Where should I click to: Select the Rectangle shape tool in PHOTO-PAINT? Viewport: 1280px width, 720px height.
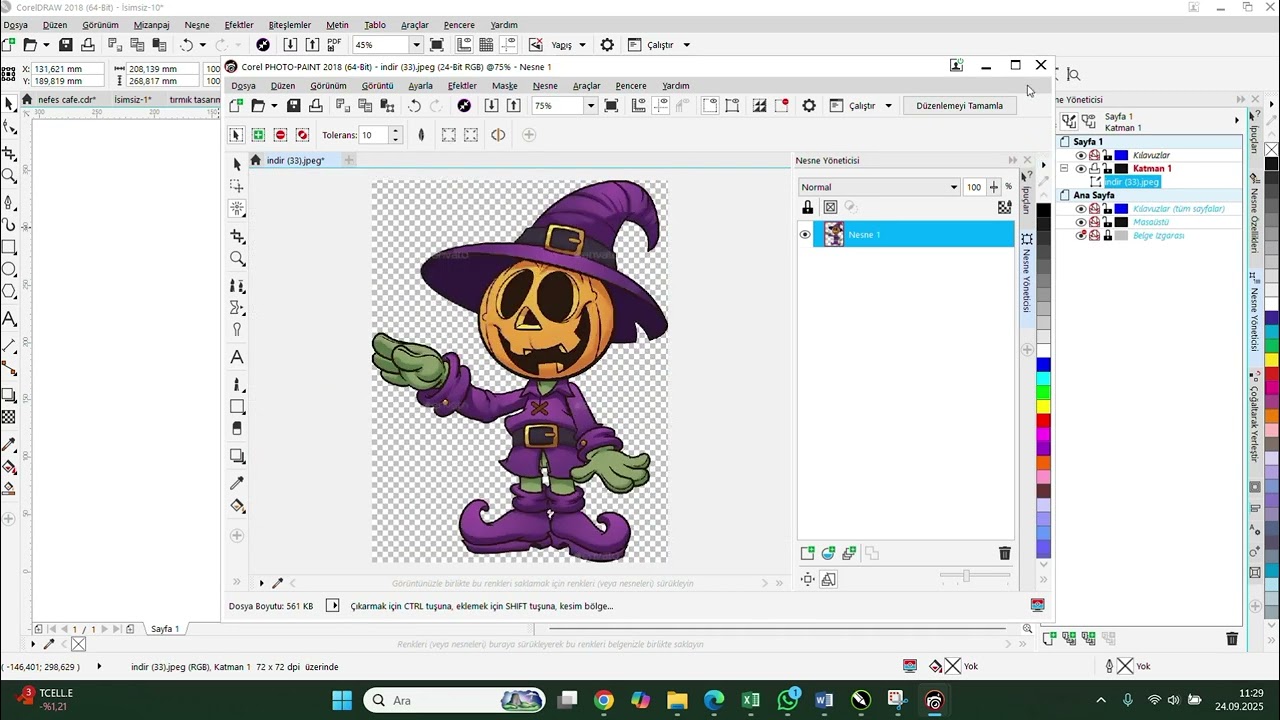pos(237,407)
